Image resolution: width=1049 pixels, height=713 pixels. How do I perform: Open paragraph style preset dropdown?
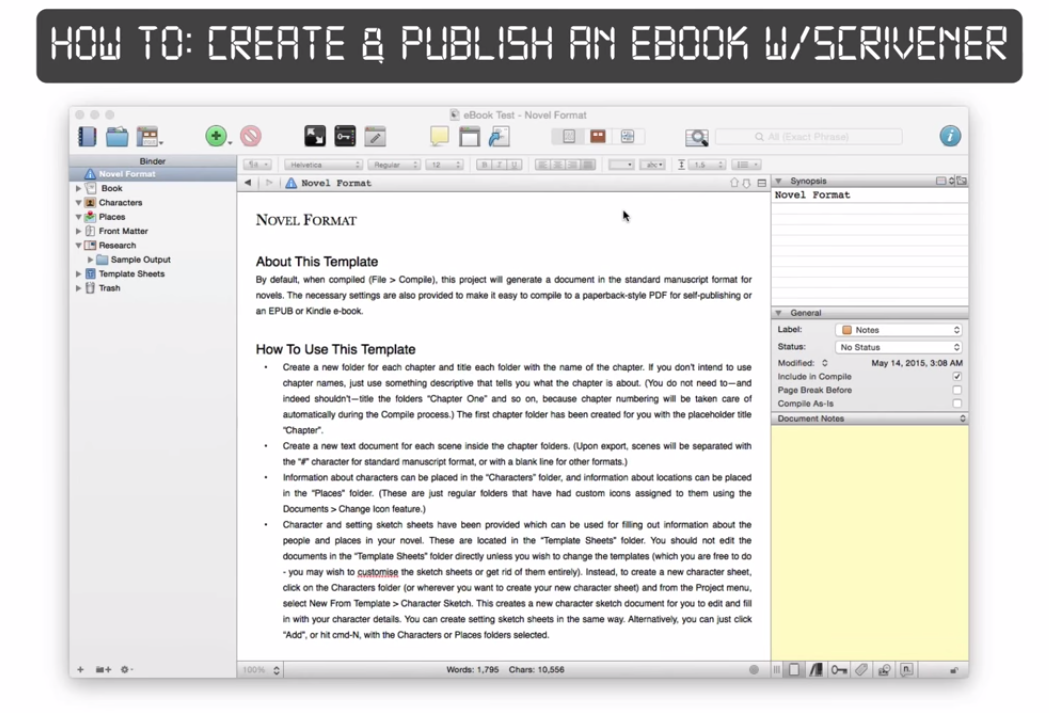pyautogui.click(x=257, y=165)
